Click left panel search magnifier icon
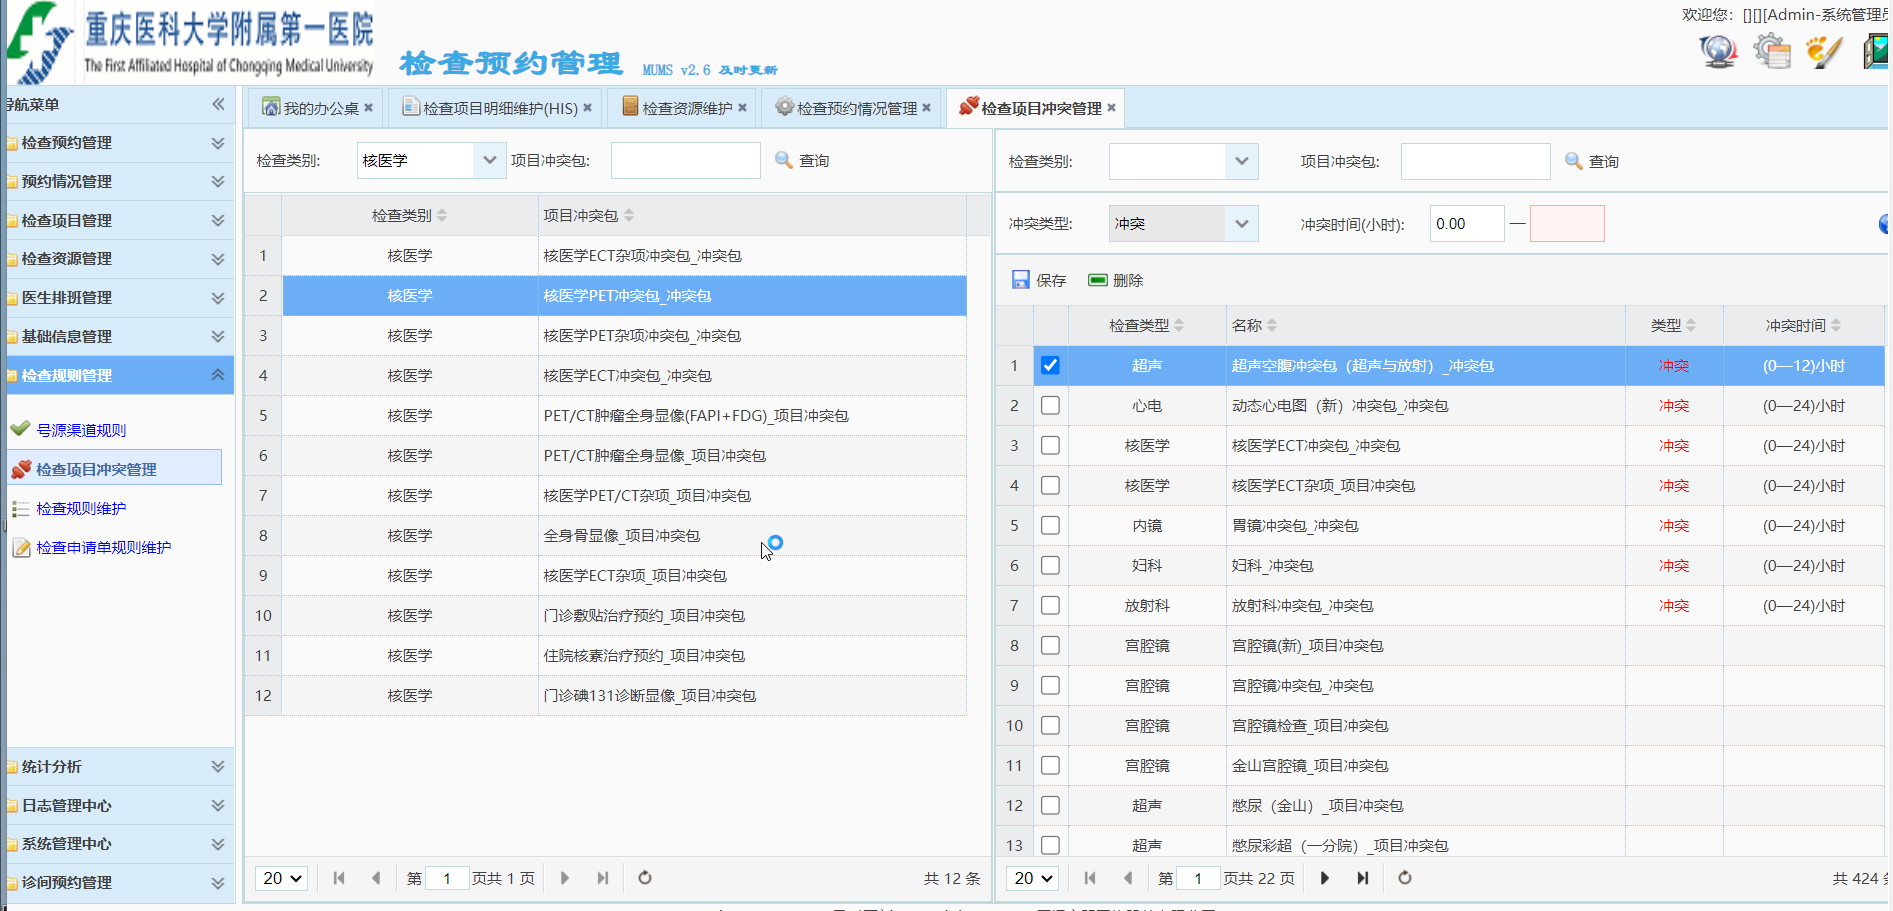 click(784, 160)
